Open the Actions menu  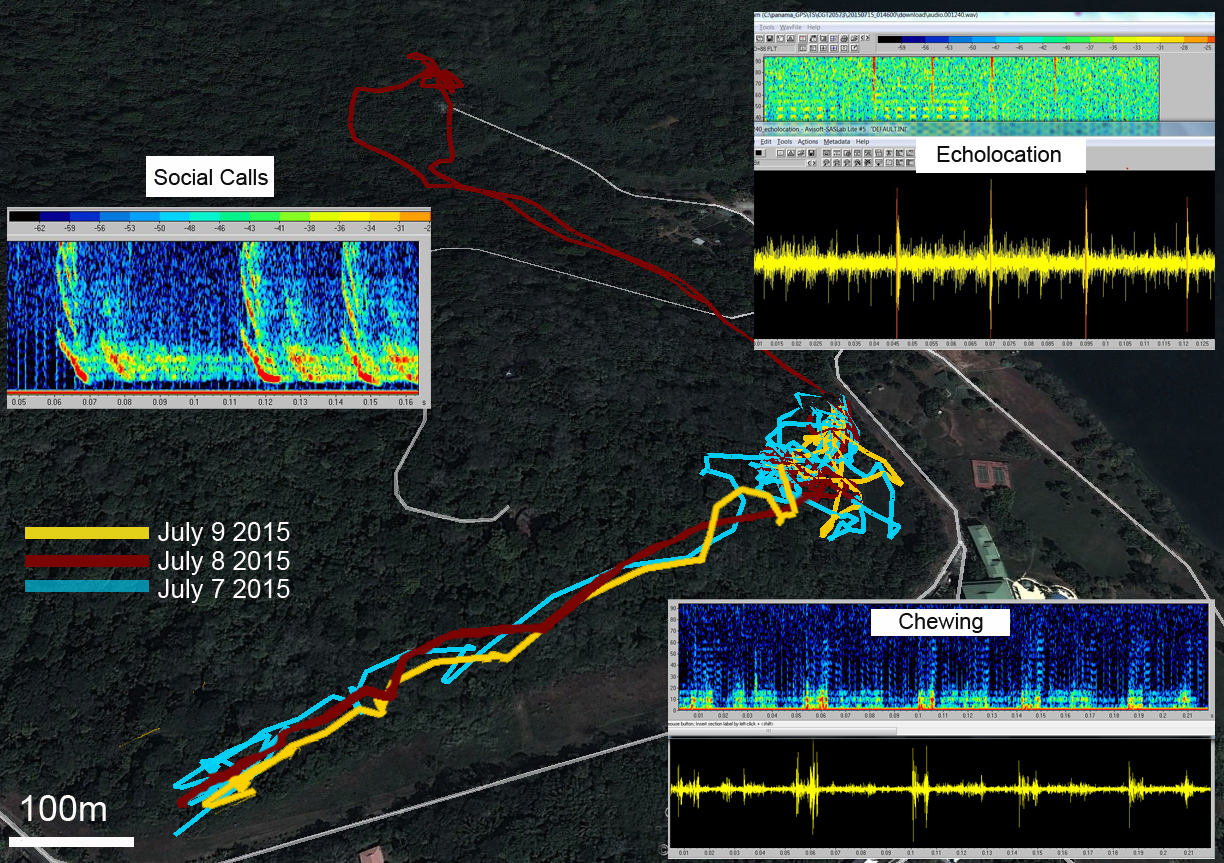point(808,142)
